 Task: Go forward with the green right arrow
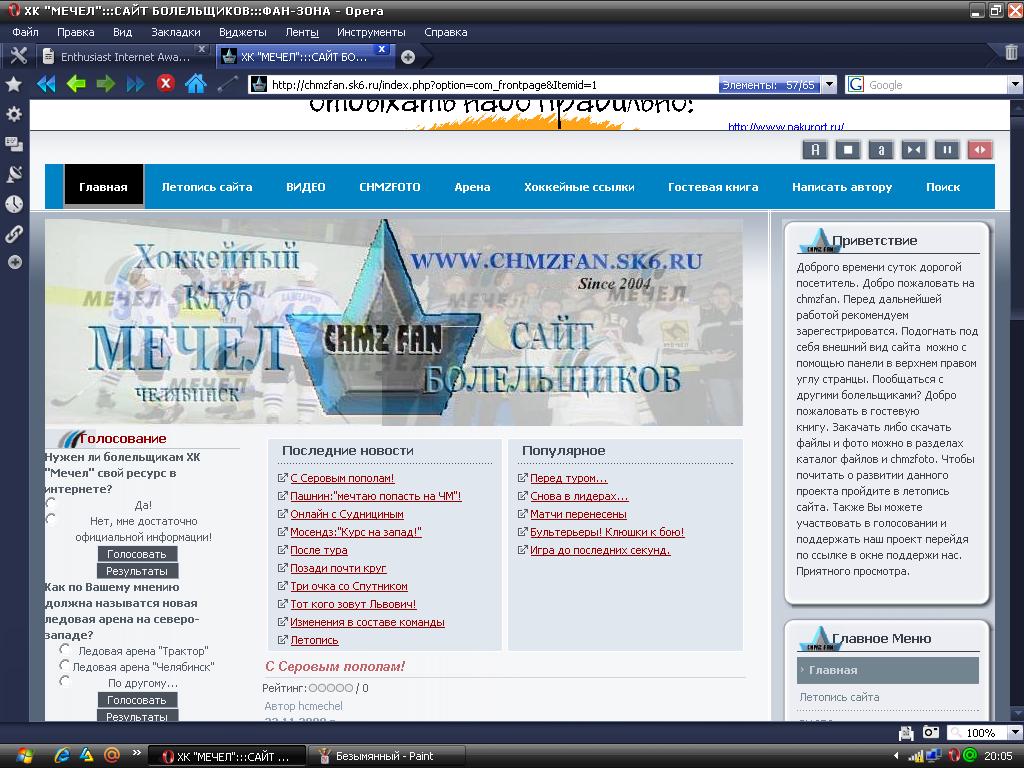click(105, 84)
